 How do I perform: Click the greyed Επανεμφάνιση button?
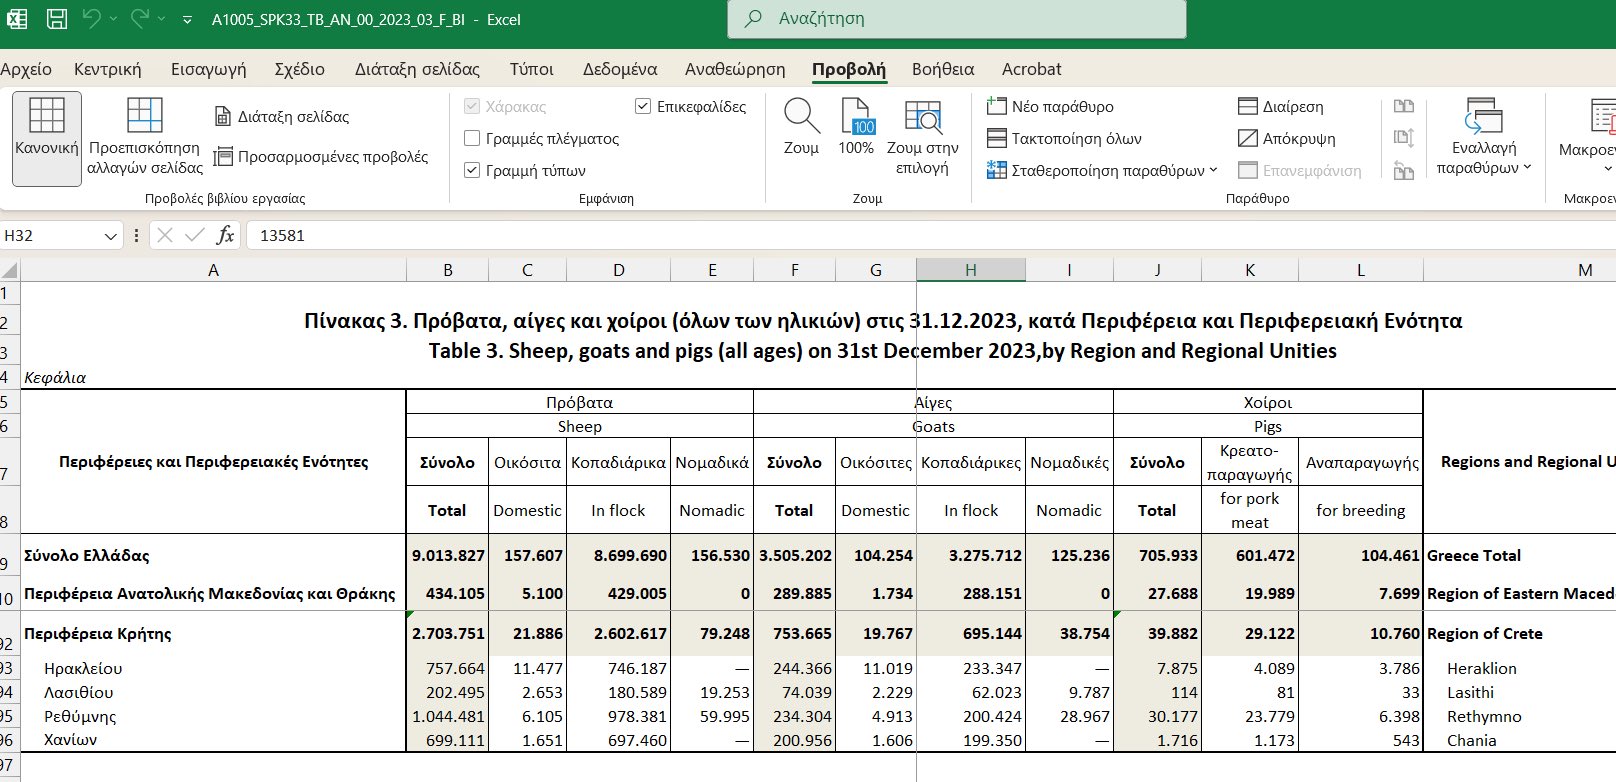click(x=1299, y=170)
